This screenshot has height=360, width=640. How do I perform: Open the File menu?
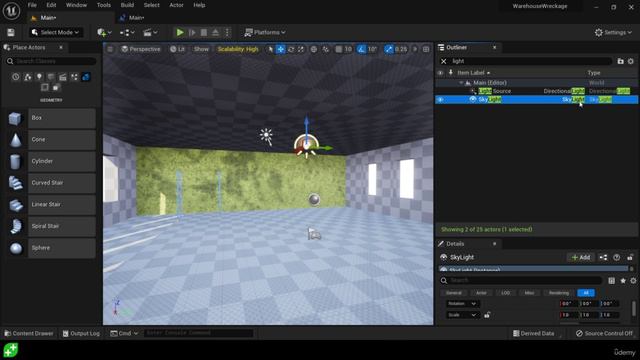32,5
